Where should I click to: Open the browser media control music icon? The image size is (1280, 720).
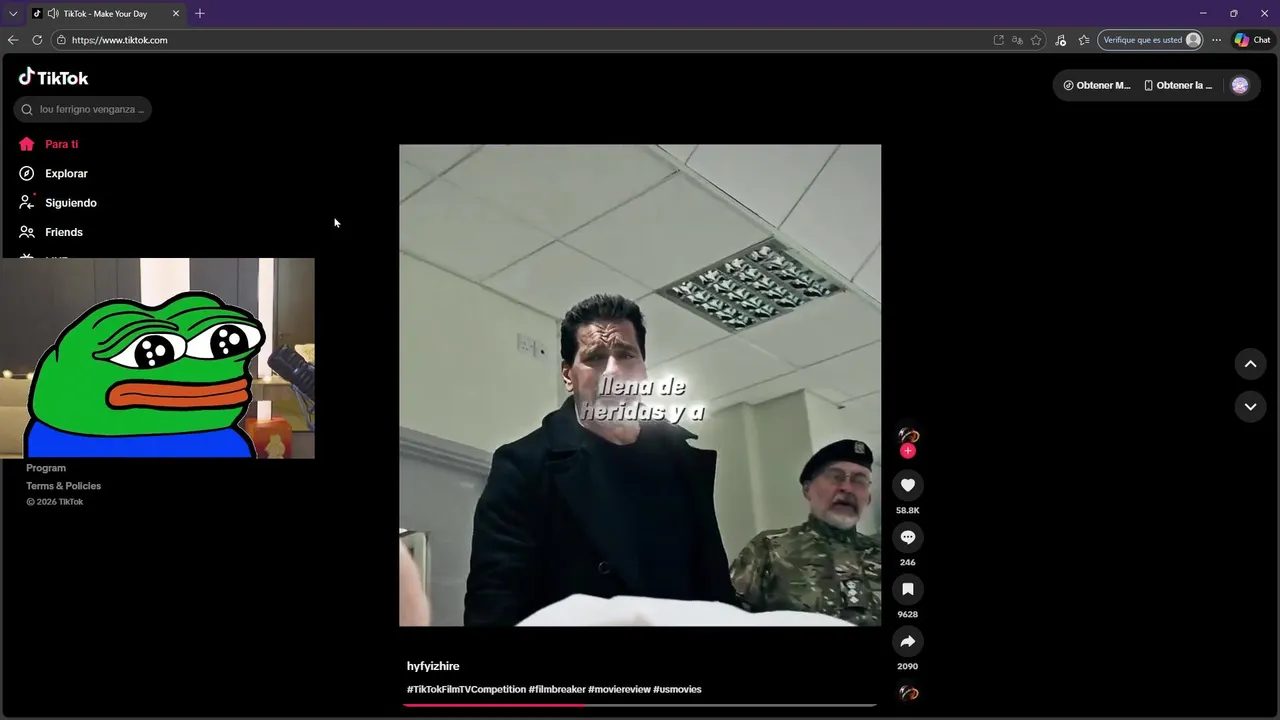(x=1061, y=40)
